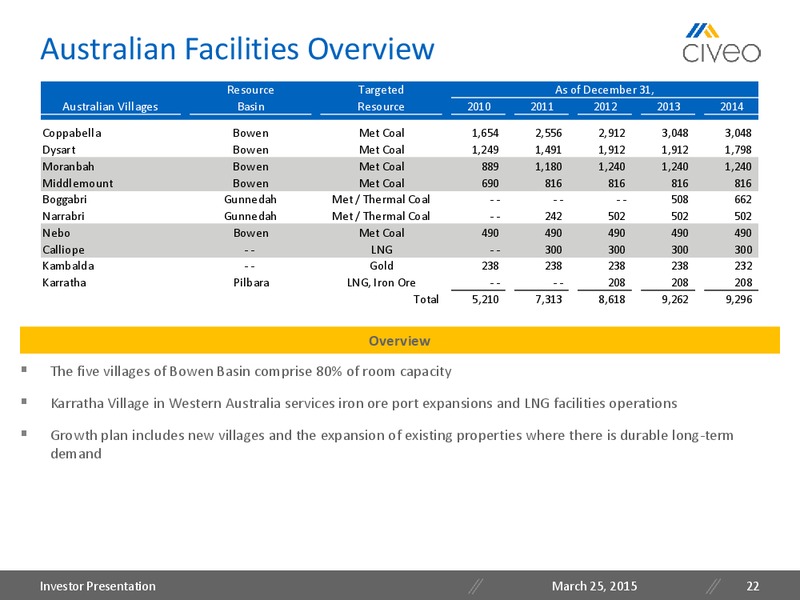Click the 'Resource Basin' column header
The height and width of the screenshot is (600, 800).
tap(251, 98)
